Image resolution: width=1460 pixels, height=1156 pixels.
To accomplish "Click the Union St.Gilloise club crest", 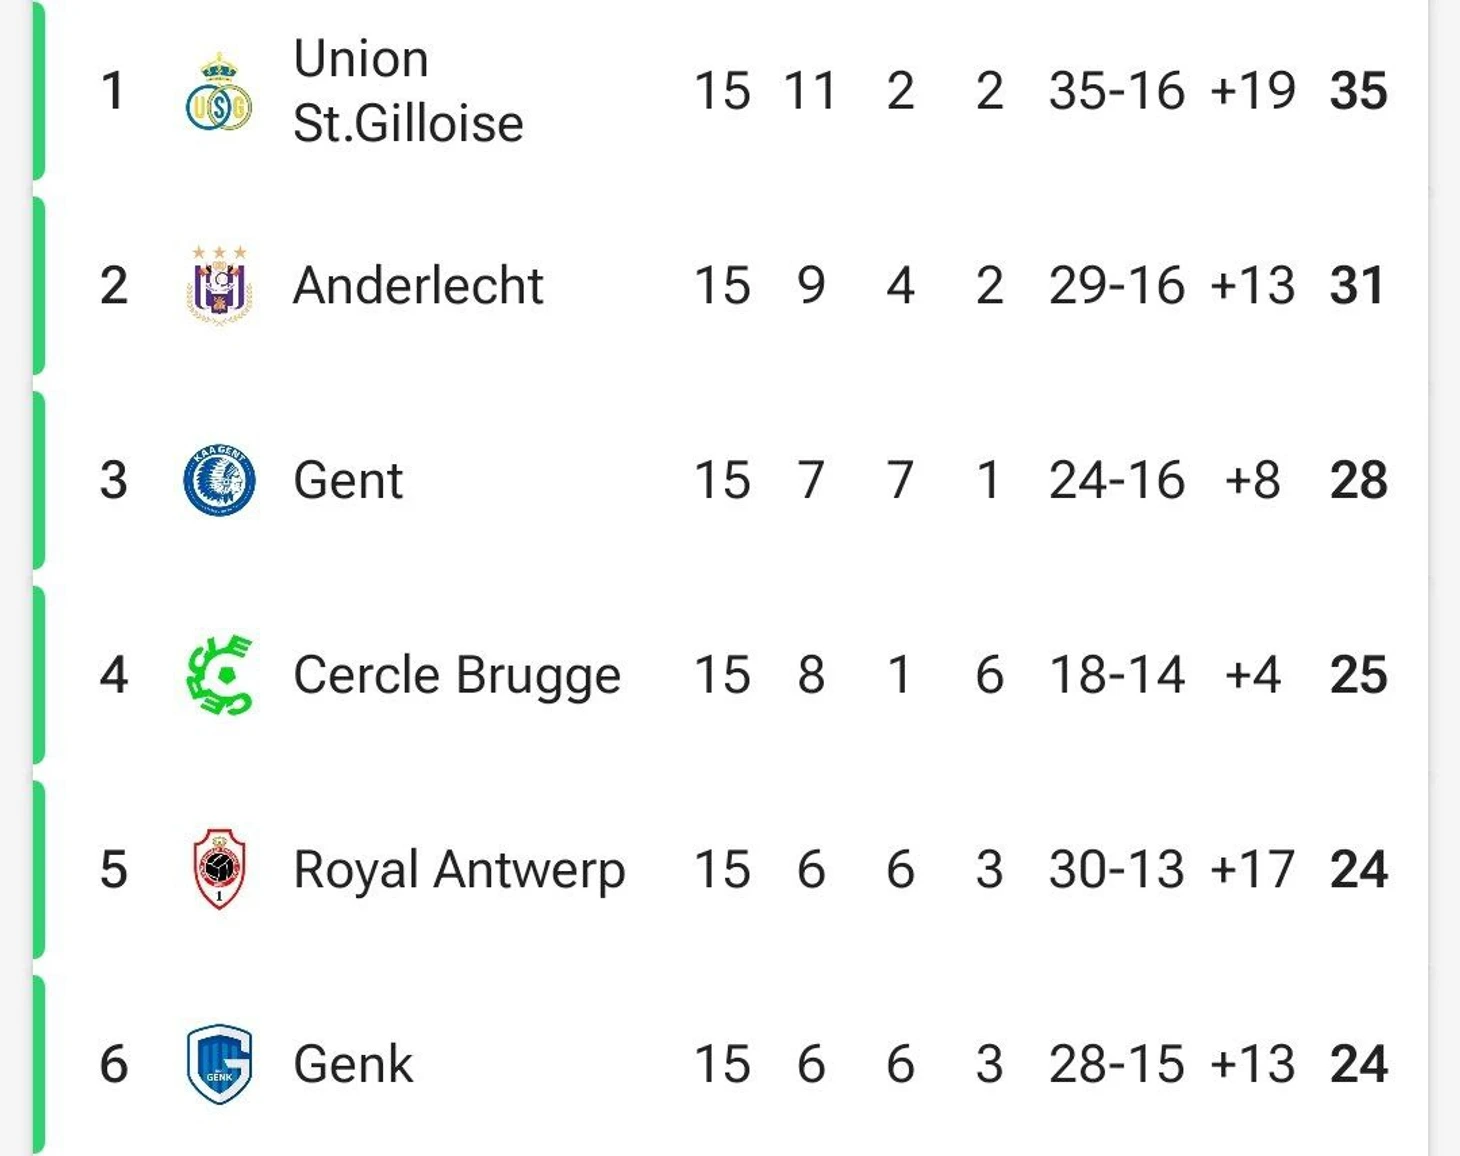I will point(219,93).
